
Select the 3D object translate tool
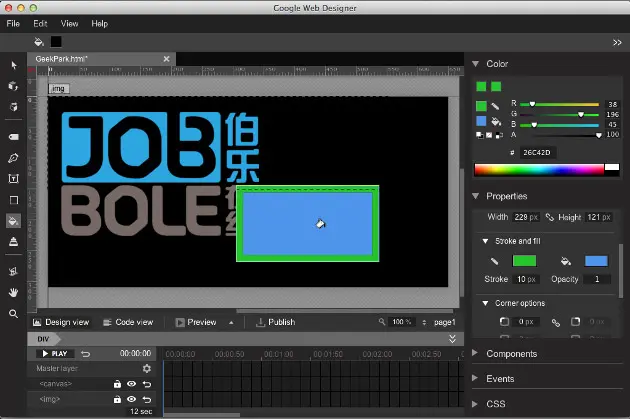click(x=14, y=107)
